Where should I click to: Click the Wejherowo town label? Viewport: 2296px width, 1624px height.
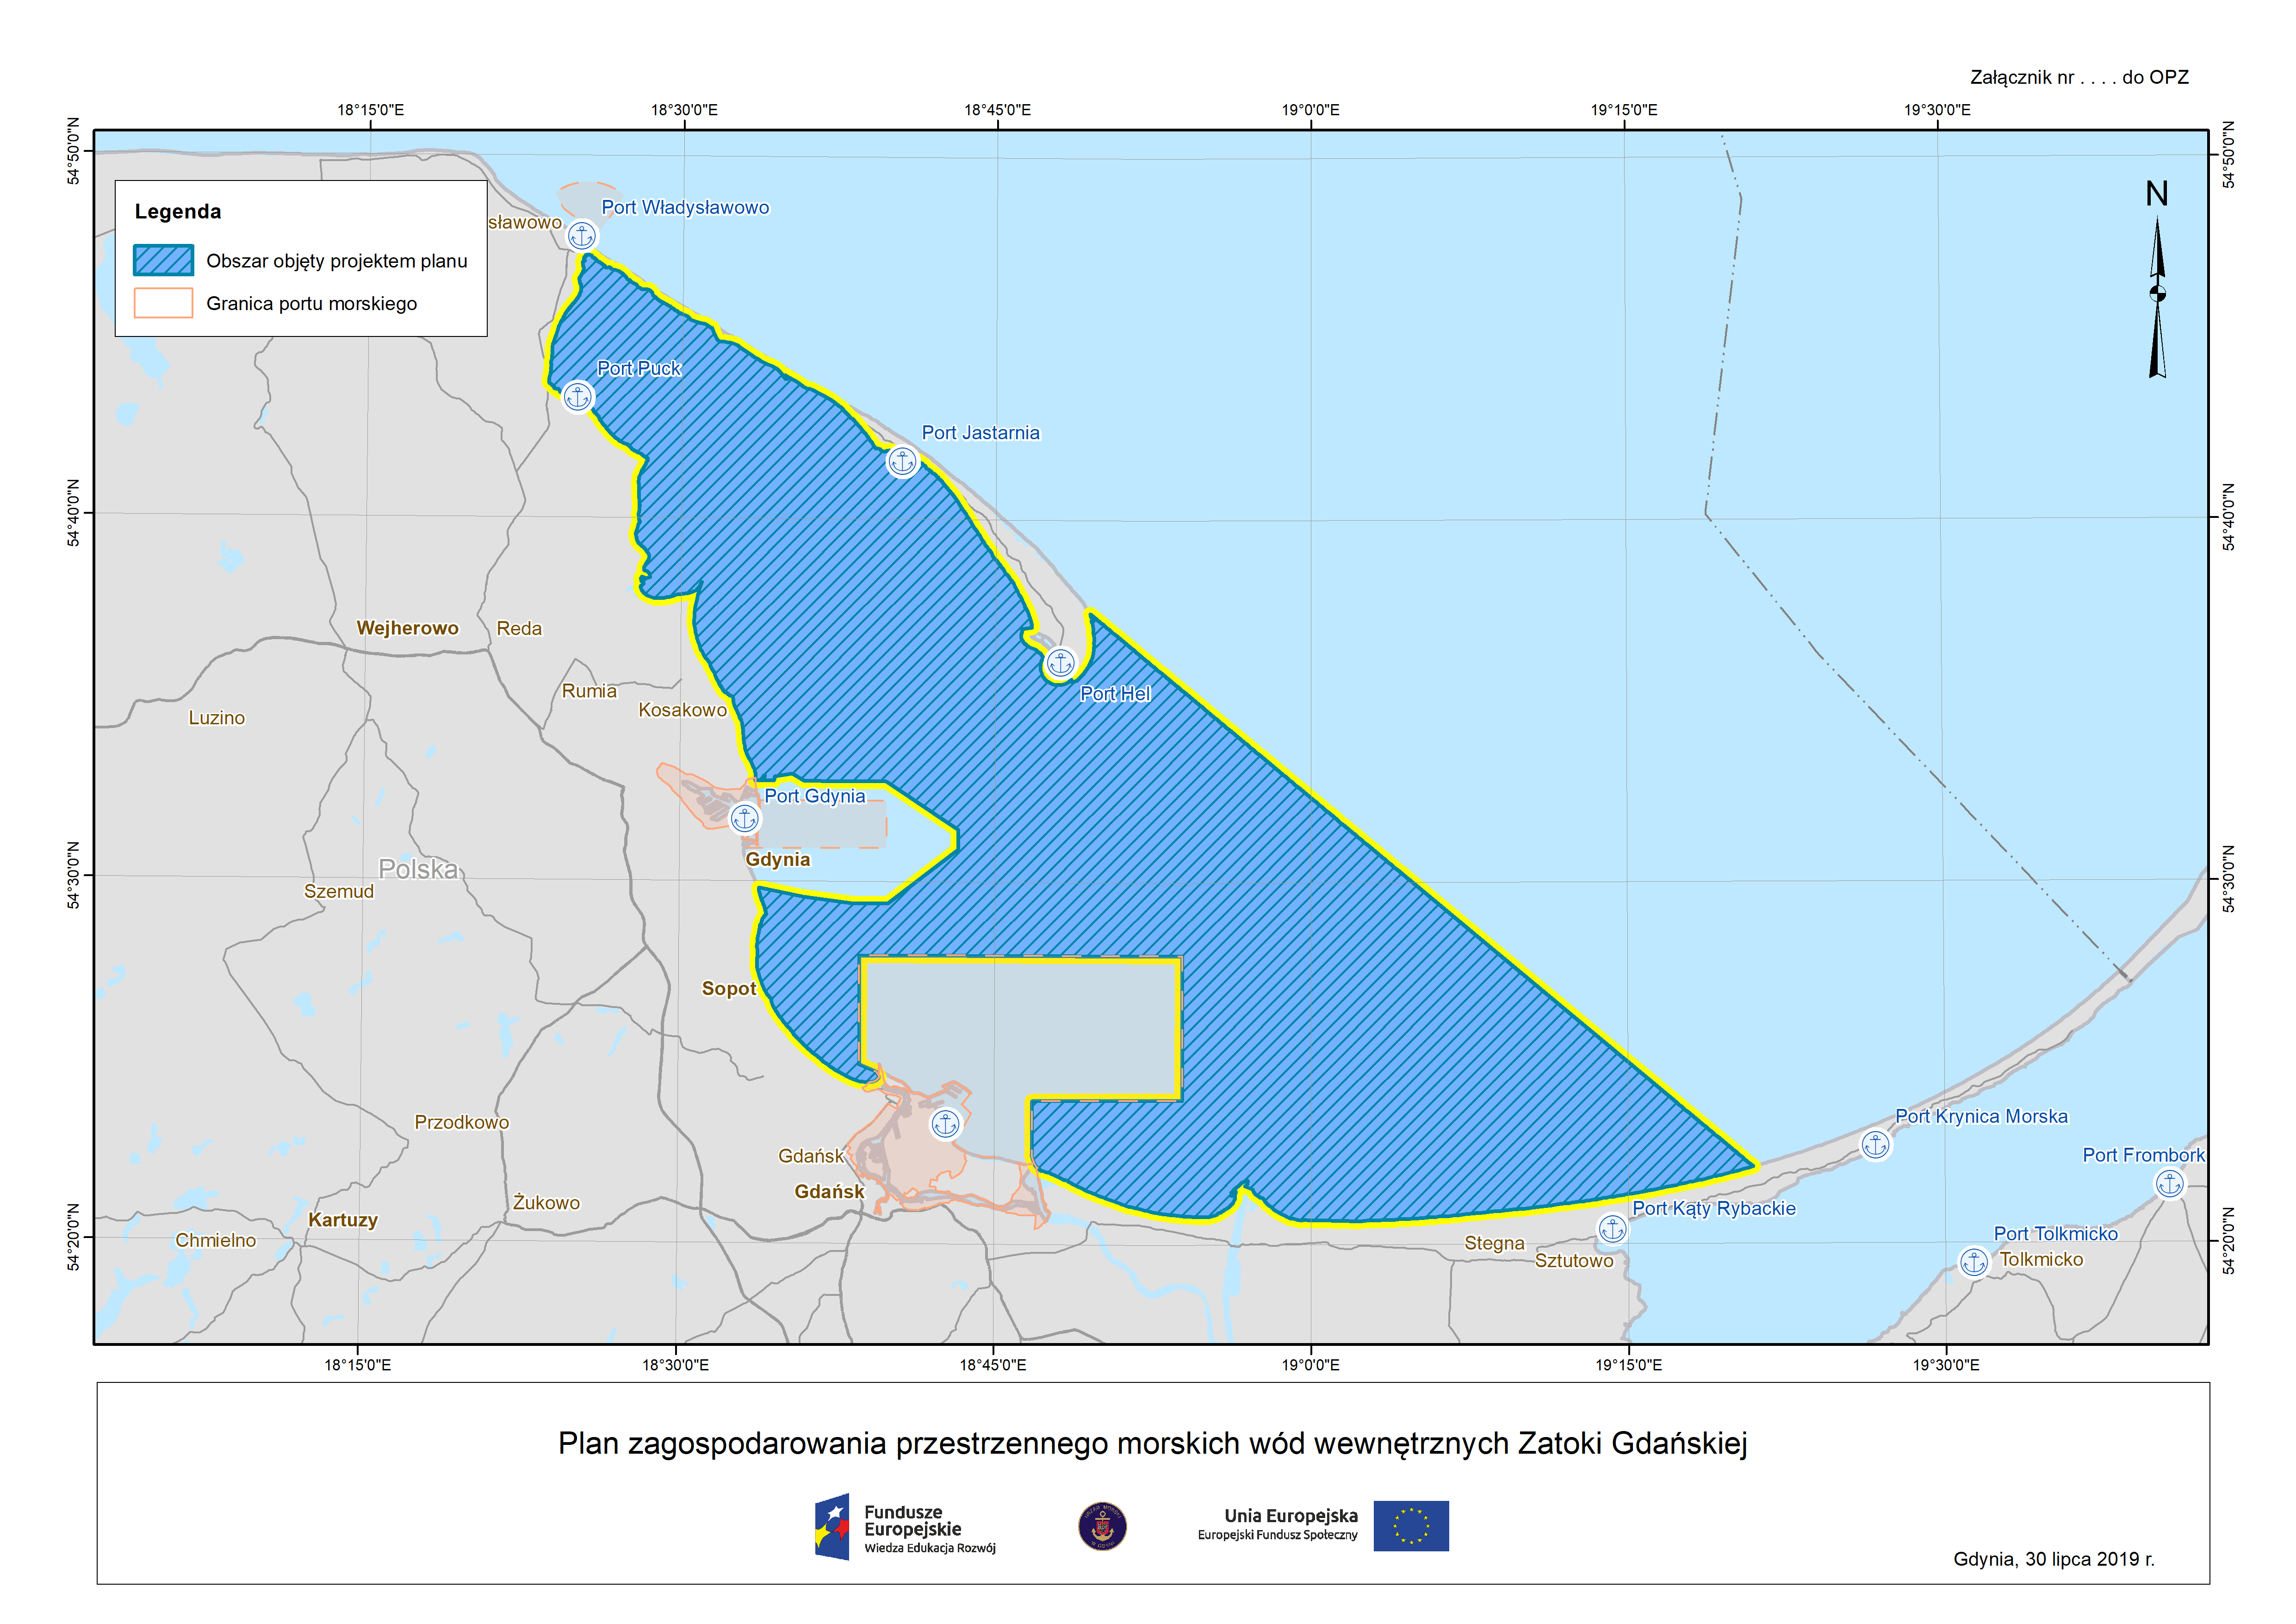click(407, 628)
